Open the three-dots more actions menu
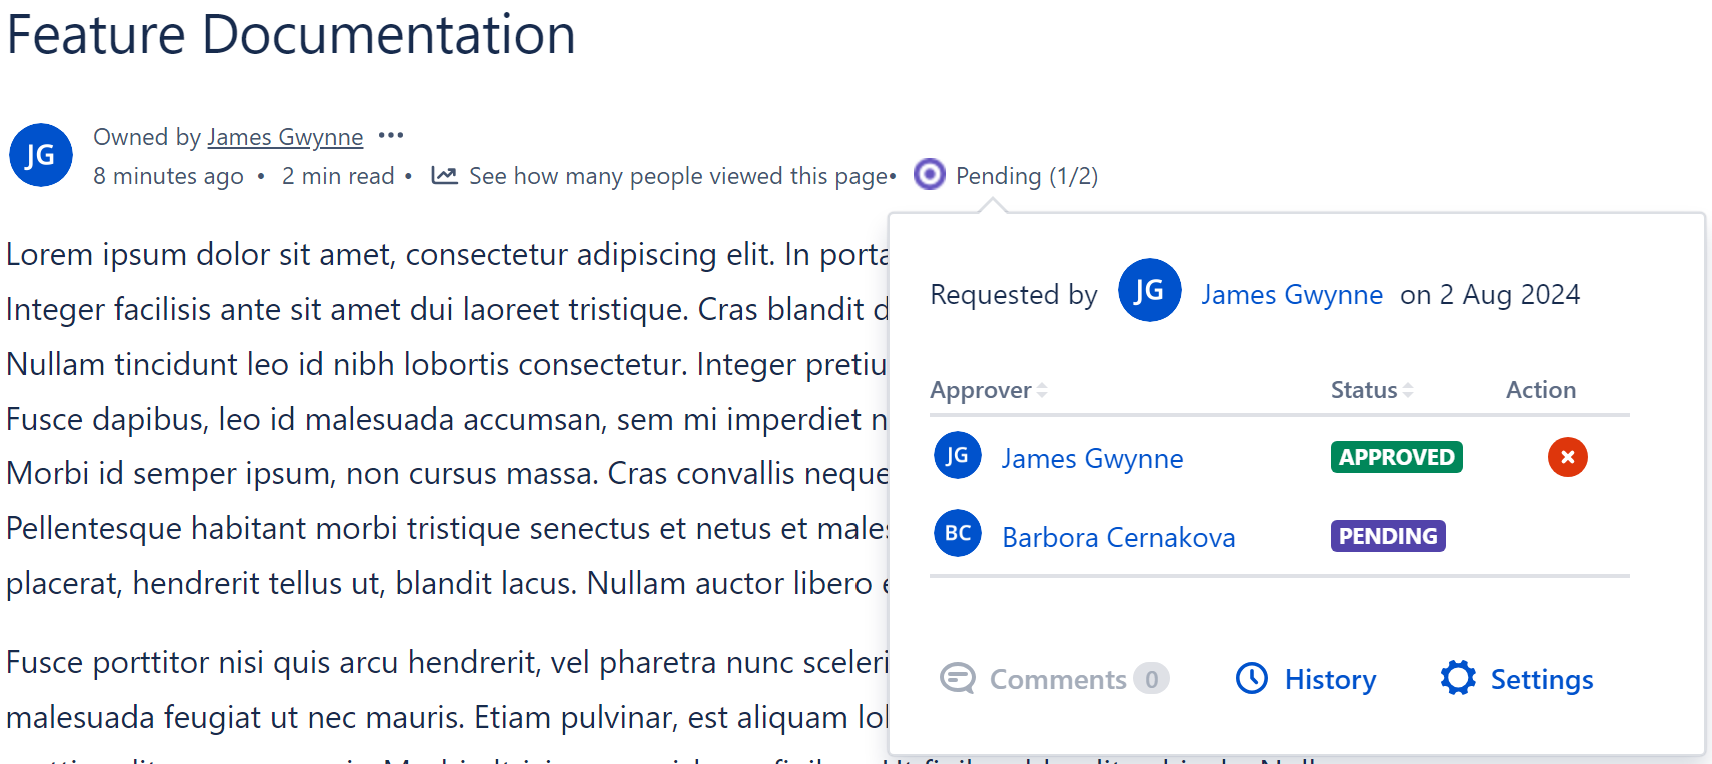Screen dimensions: 1712x764 coord(391,136)
